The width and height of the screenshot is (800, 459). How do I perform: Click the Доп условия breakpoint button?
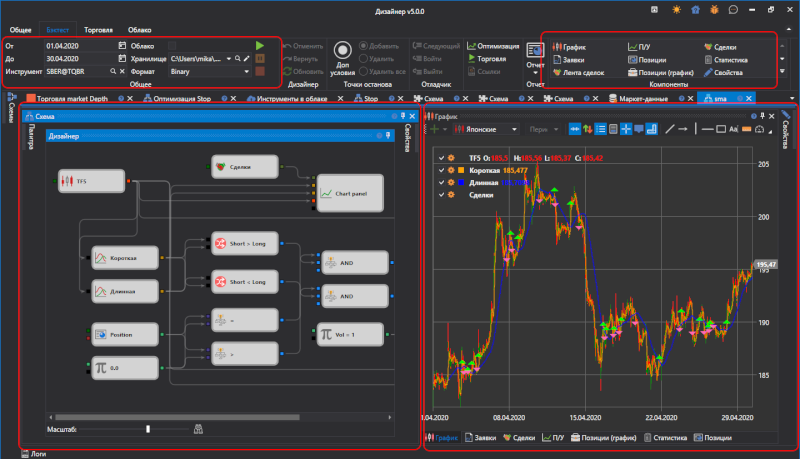pos(342,59)
